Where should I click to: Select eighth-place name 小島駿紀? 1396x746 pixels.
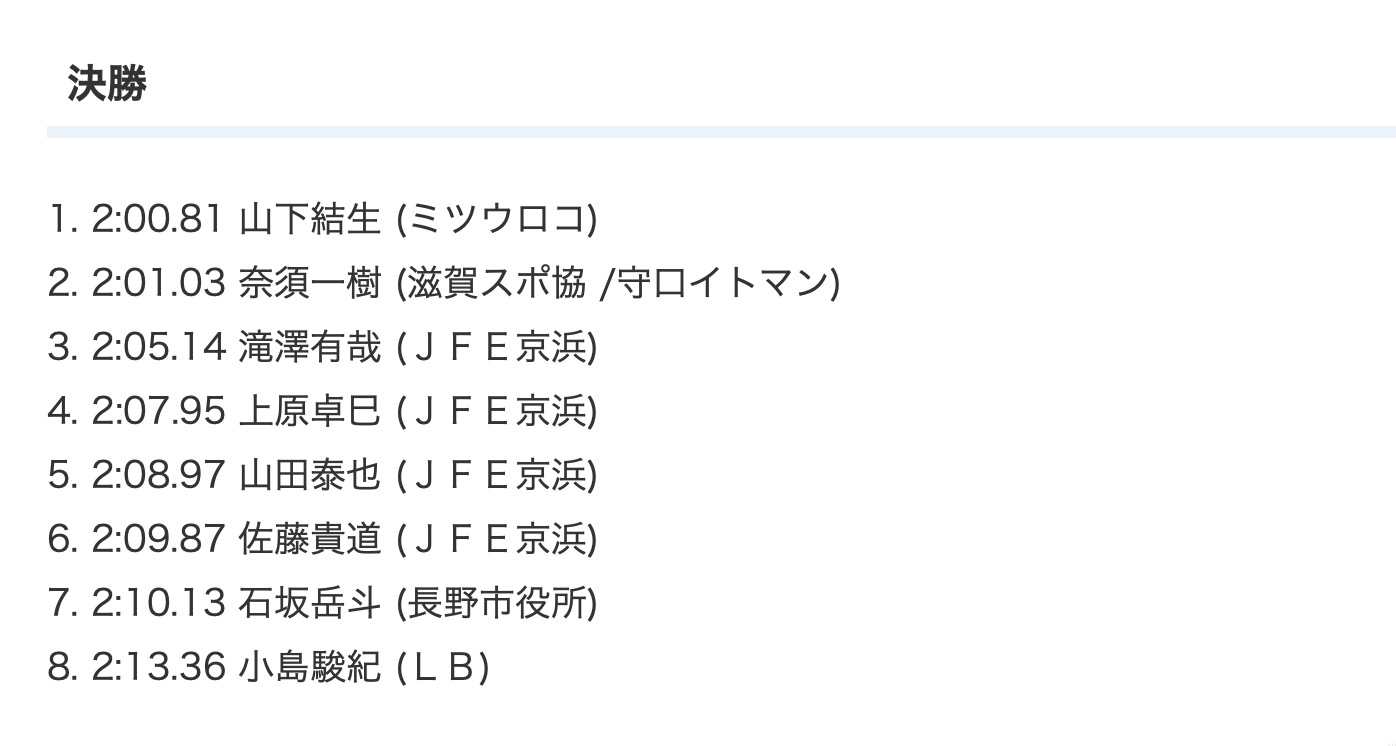click(310, 668)
